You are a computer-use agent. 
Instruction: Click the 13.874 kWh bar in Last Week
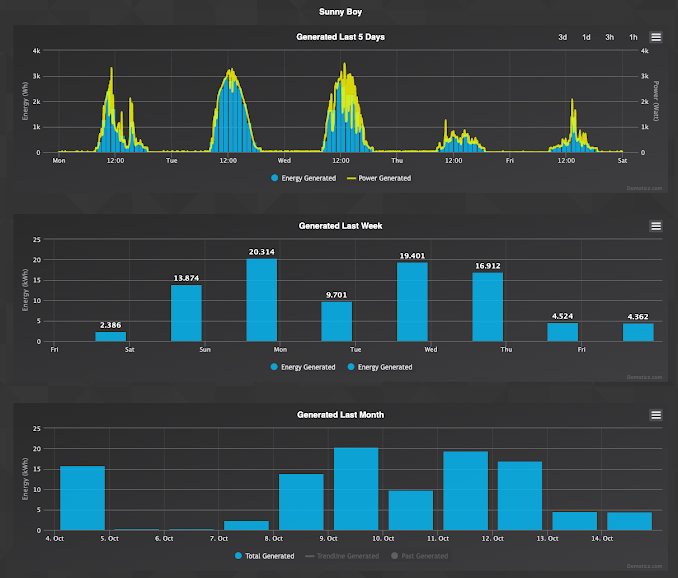[x=186, y=313]
